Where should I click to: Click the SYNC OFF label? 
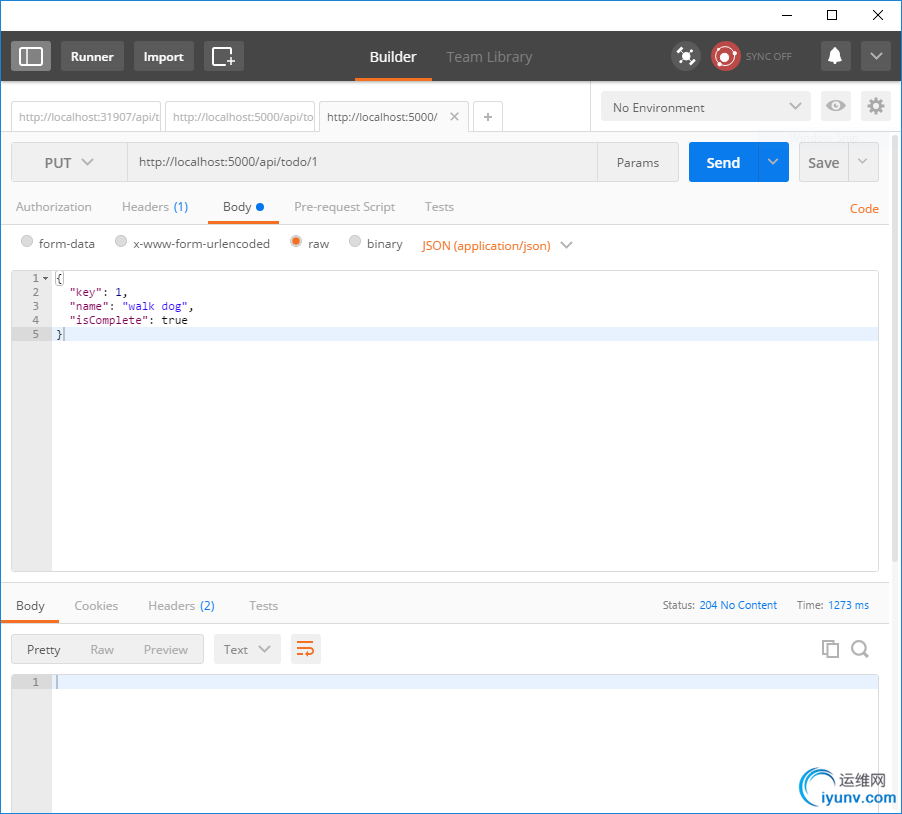pos(769,56)
